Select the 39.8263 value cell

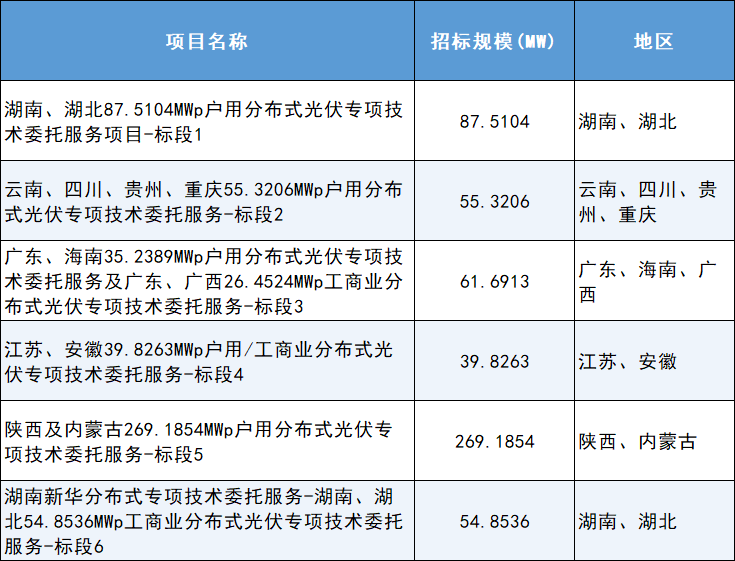coord(494,361)
